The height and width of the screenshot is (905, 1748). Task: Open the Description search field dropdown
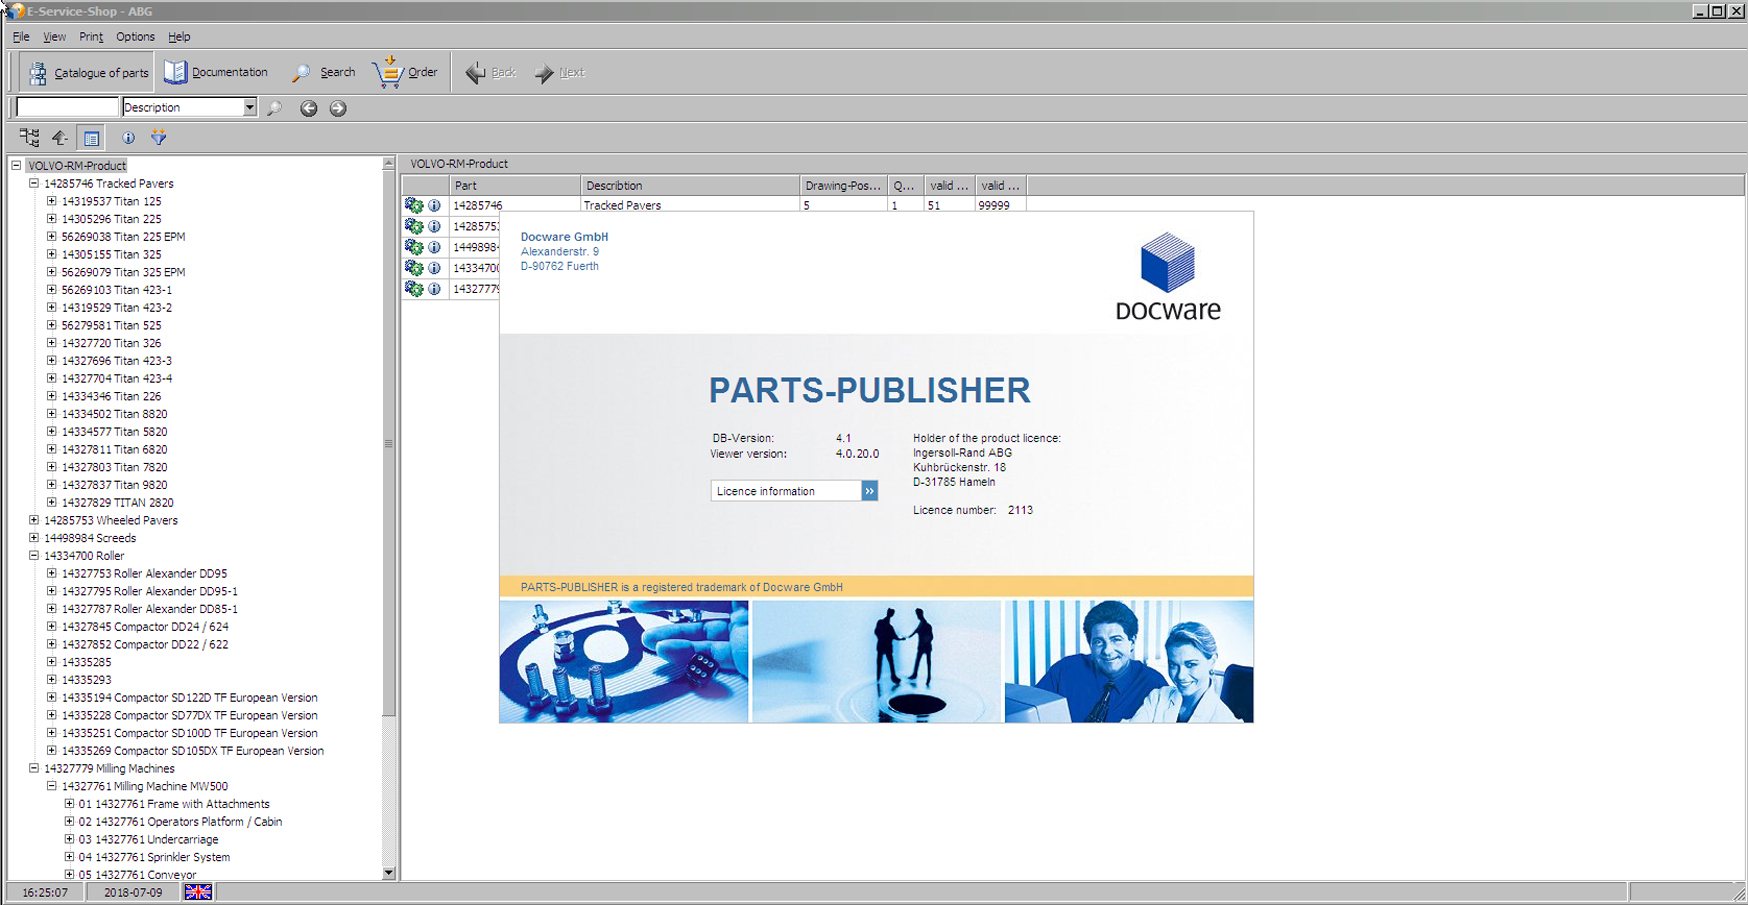tap(249, 108)
